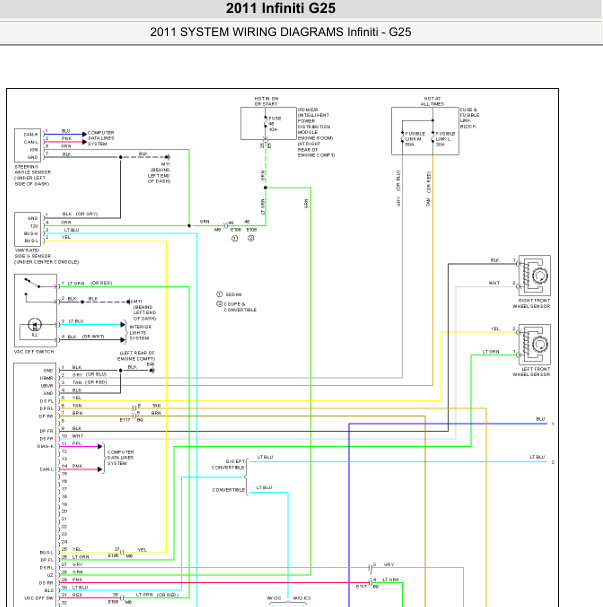Click the BLU wire label at right edge

[540, 419]
